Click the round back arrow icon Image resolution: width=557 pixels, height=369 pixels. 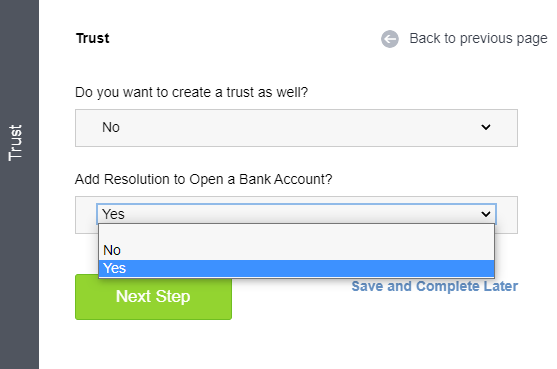tap(390, 39)
